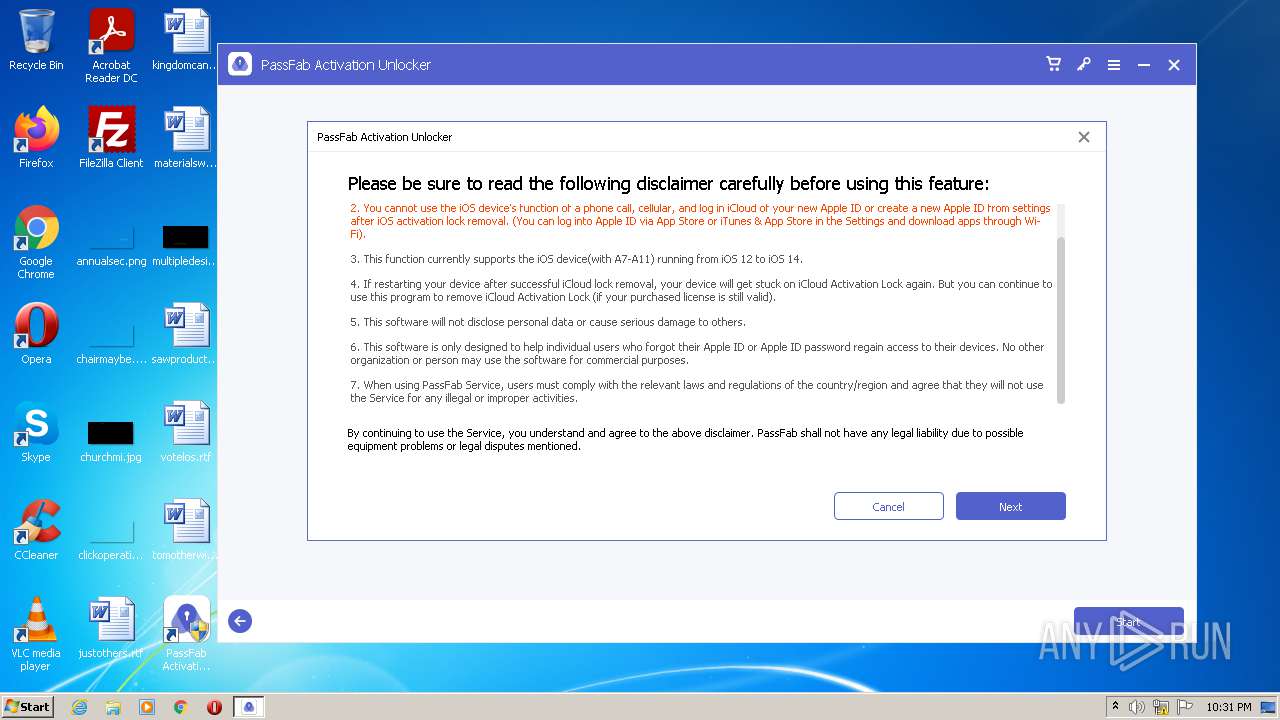Viewport: 1280px width, 720px height.
Task: Show hidden system tray icons arrow
Action: click(1115, 707)
